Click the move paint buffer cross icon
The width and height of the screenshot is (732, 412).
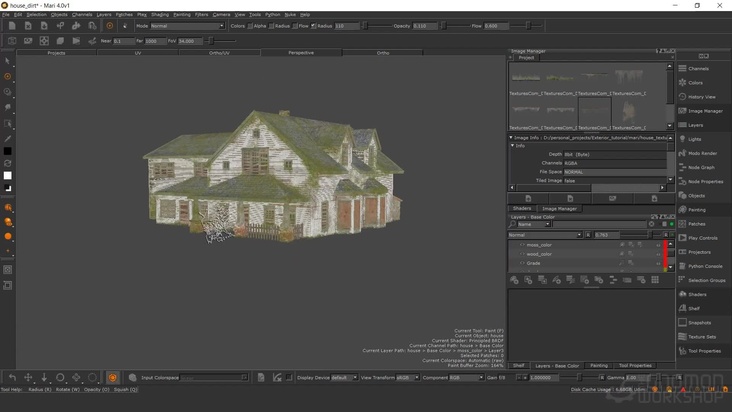[28, 377]
